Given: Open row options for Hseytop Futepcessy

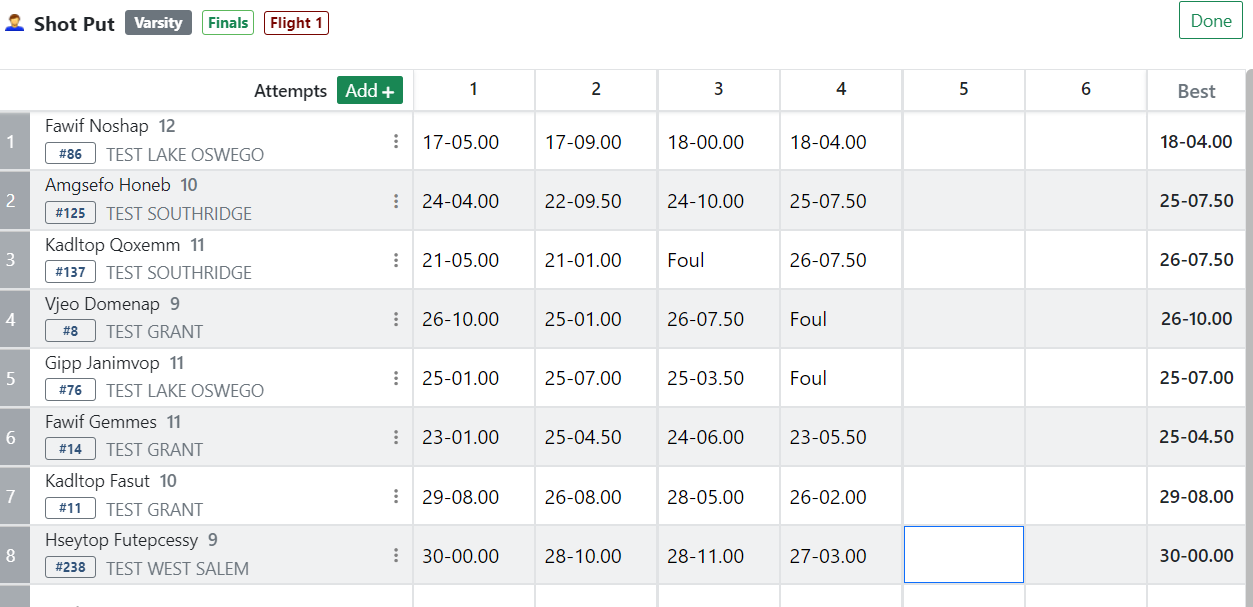Looking at the screenshot, I should click(396, 555).
